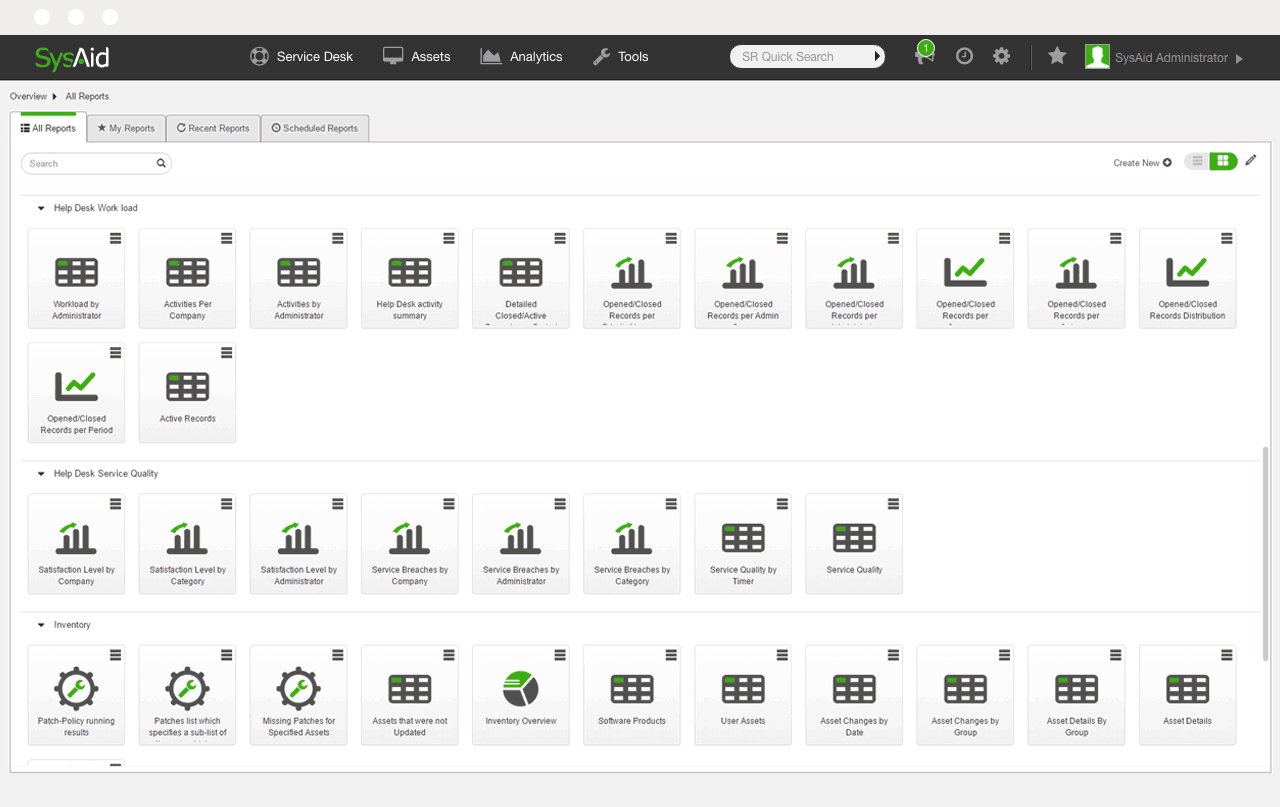Collapse the Inventory section
This screenshot has width=1280, height=807.
40,624
